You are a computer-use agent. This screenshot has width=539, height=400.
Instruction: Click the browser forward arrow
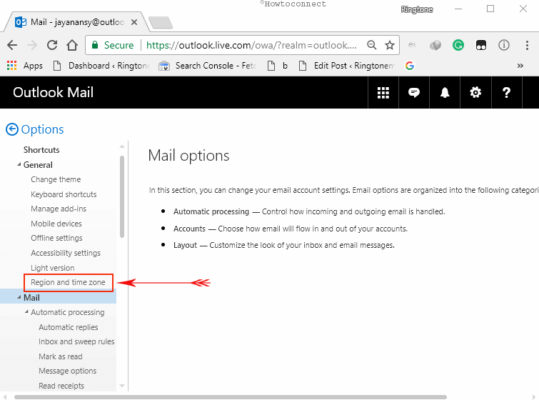point(32,45)
